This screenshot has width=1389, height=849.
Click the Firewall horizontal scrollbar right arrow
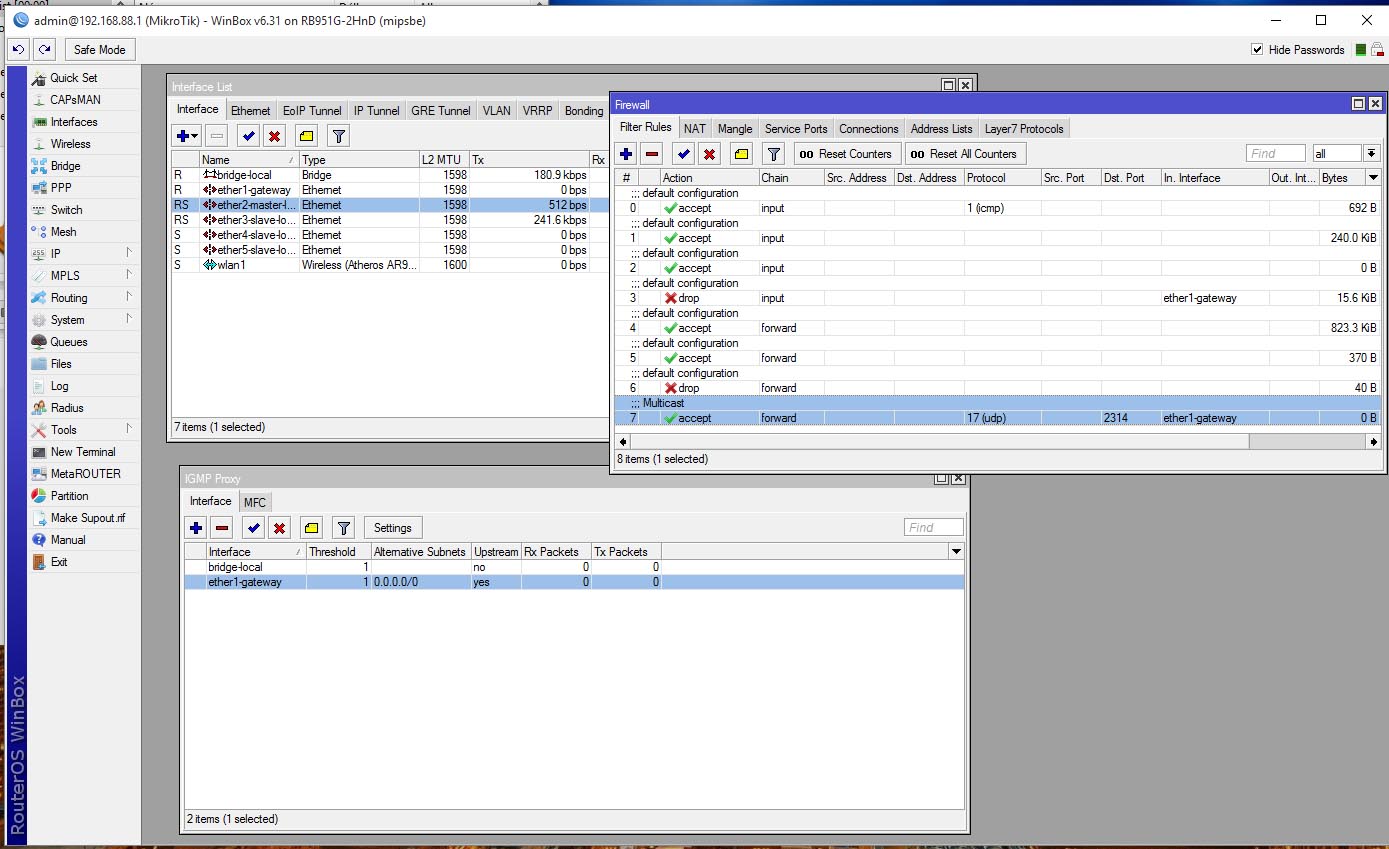click(1374, 441)
